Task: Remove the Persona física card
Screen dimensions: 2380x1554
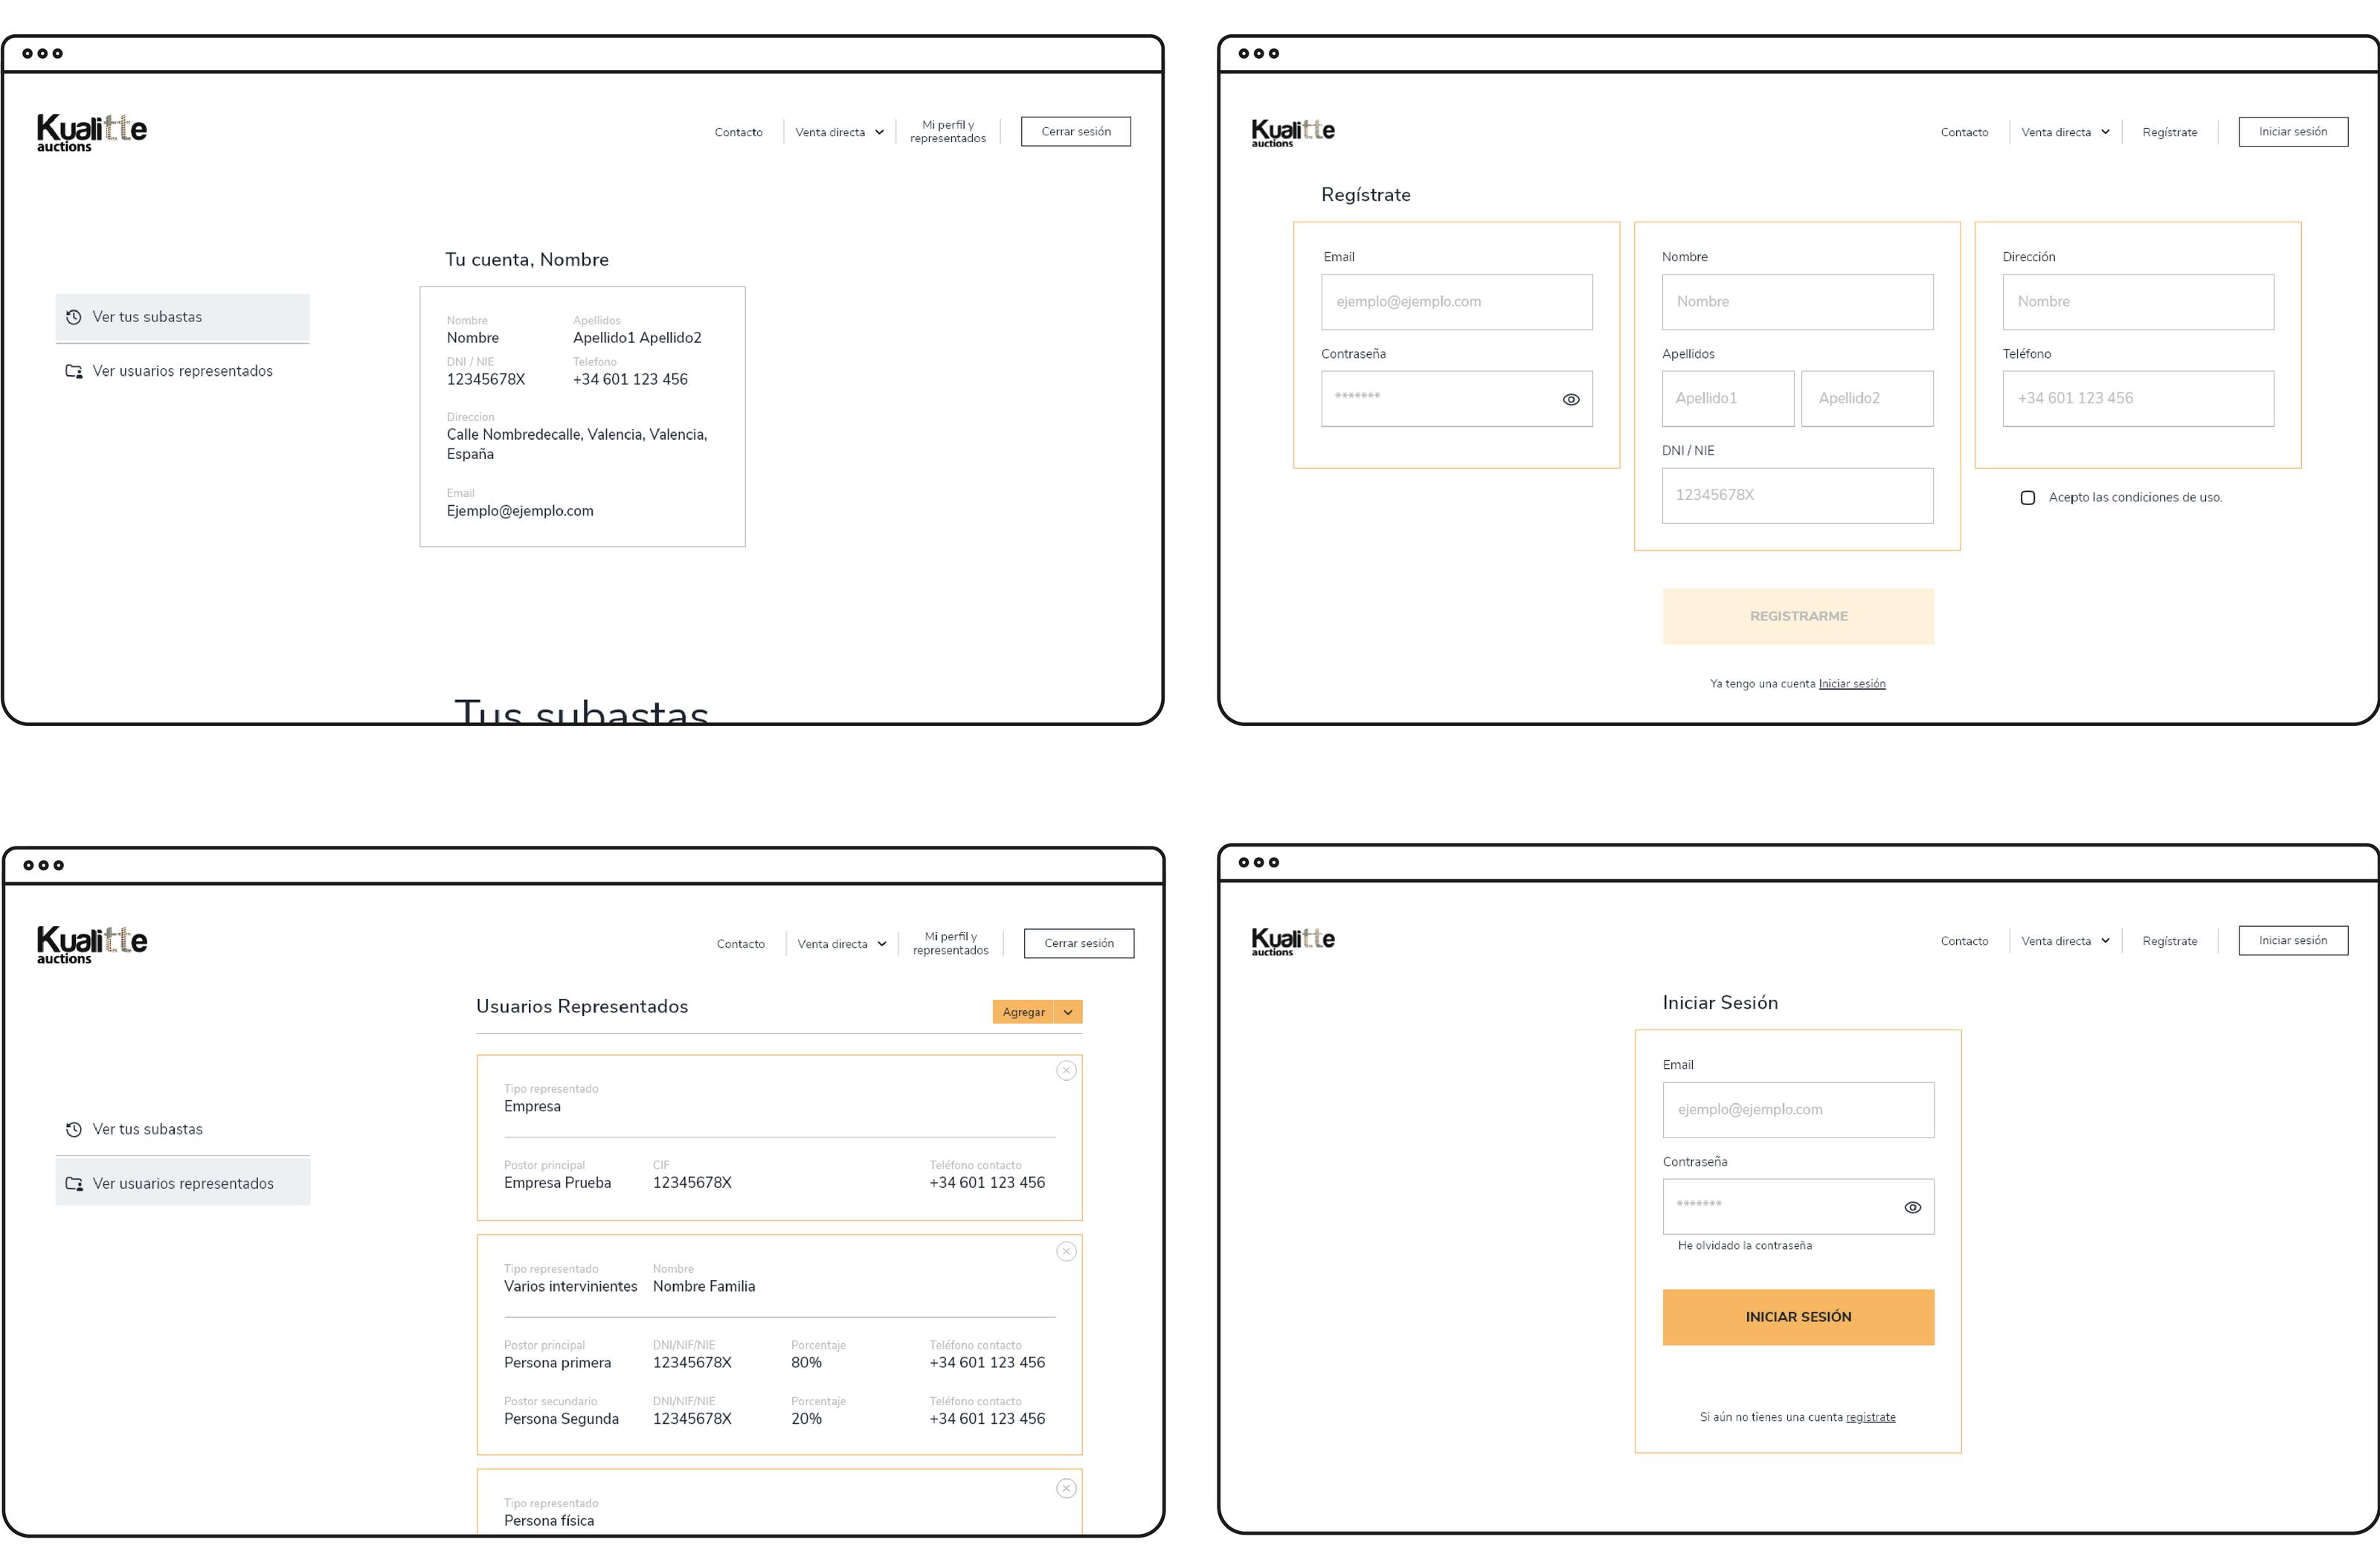Action: tap(1067, 1488)
